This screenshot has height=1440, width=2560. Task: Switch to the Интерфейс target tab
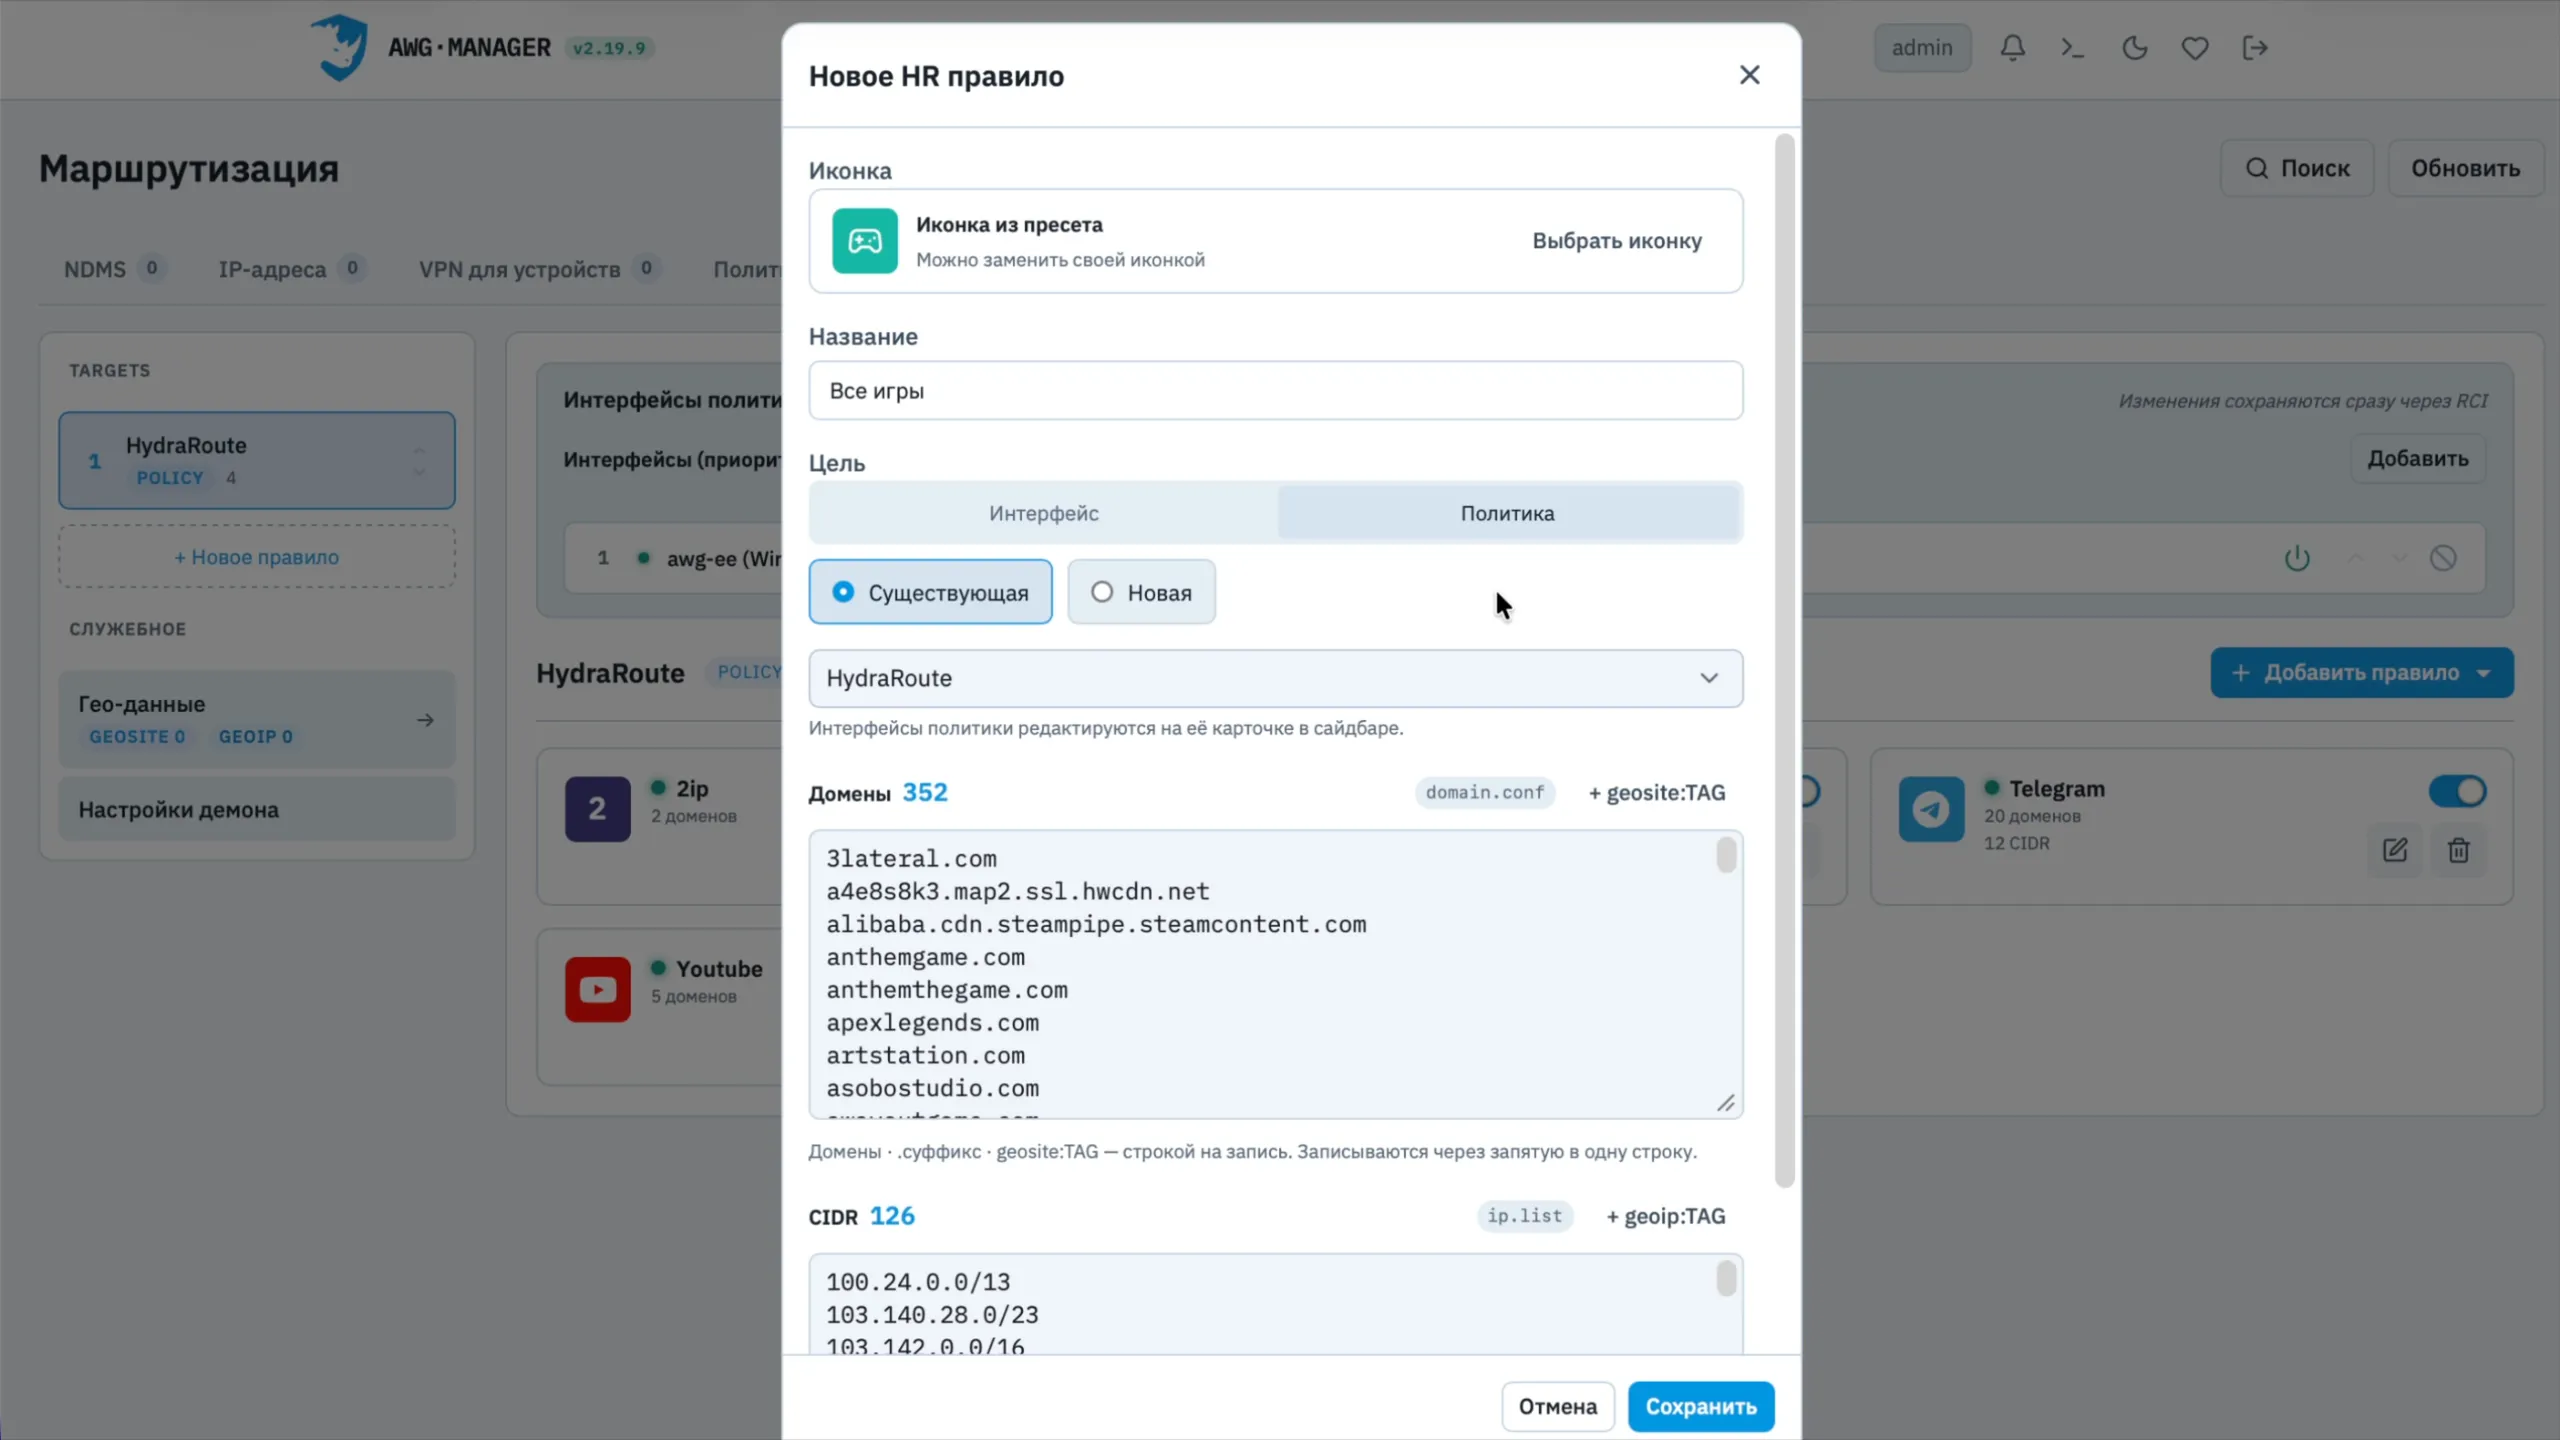[1043, 513]
